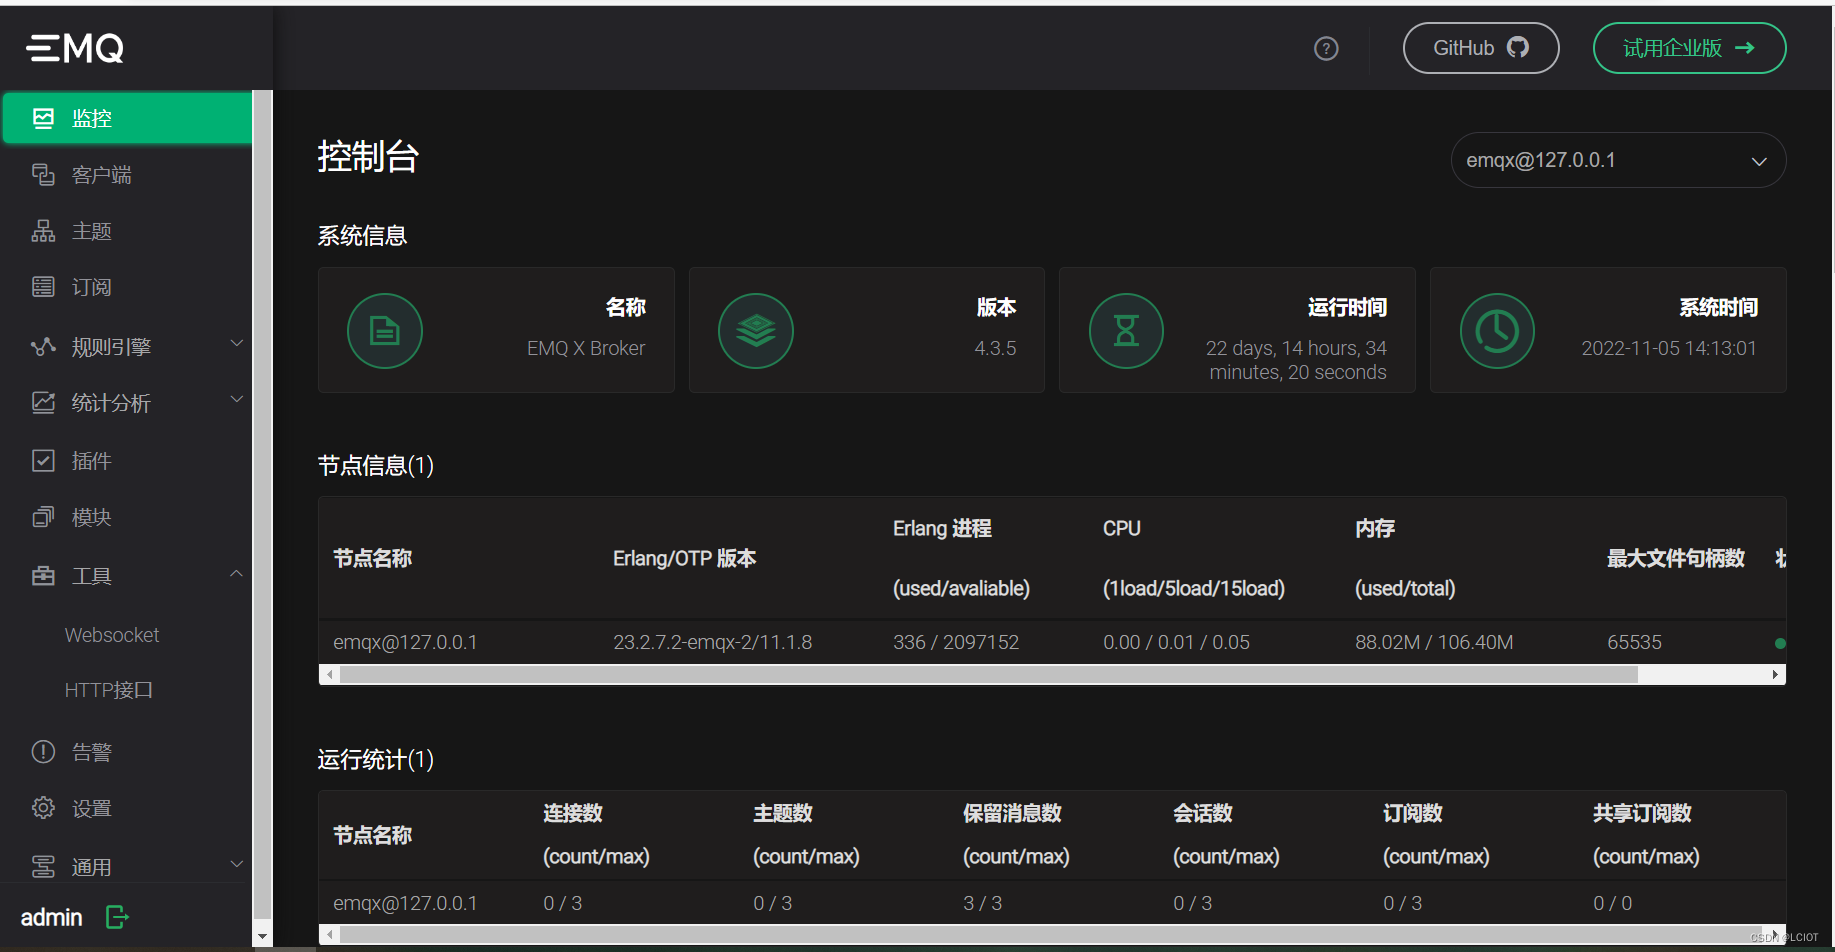Image resolution: width=1835 pixels, height=952 pixels.
Task: Click the EMQ logo in the header
Action: point(75,48)
